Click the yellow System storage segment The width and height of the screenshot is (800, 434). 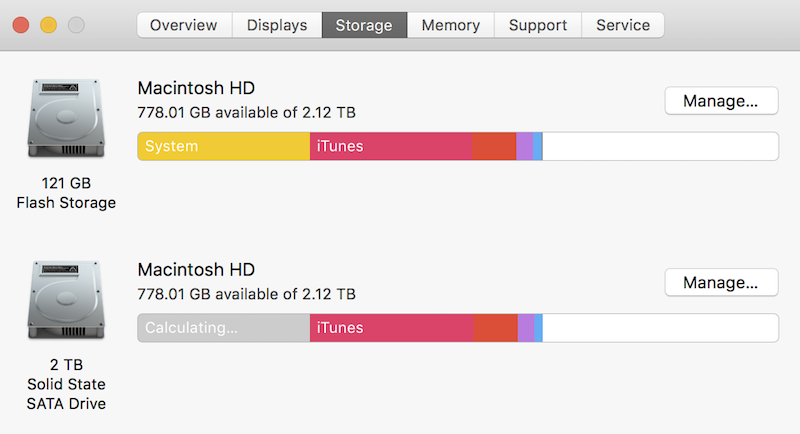coord(223,146)
